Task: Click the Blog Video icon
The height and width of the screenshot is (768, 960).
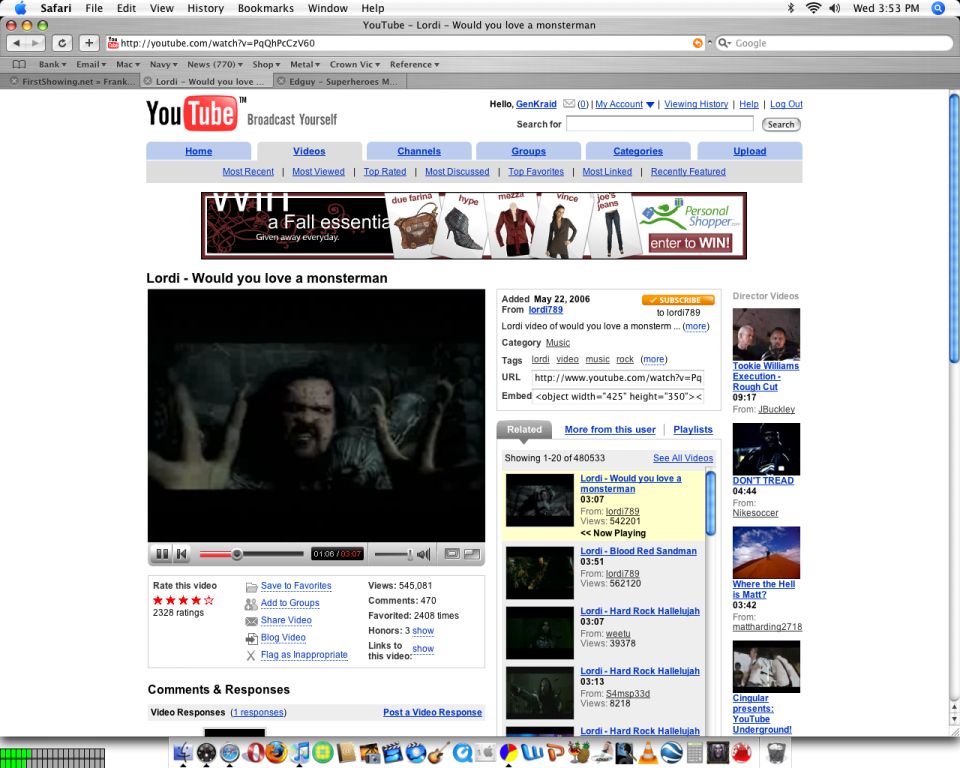Action: tap(251, 638)
